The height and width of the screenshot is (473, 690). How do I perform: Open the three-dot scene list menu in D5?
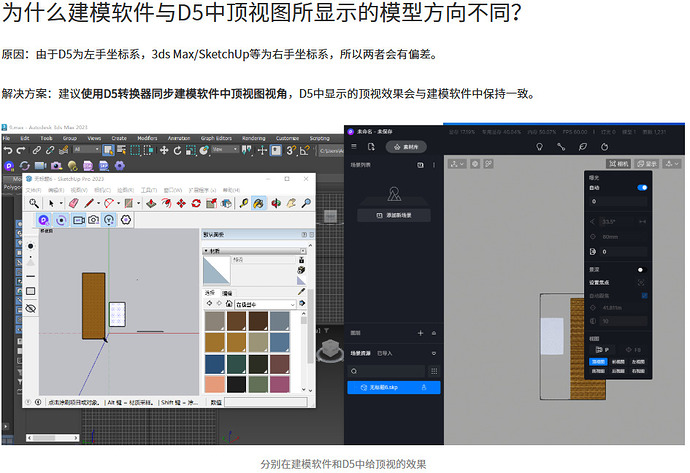point(434,165)
